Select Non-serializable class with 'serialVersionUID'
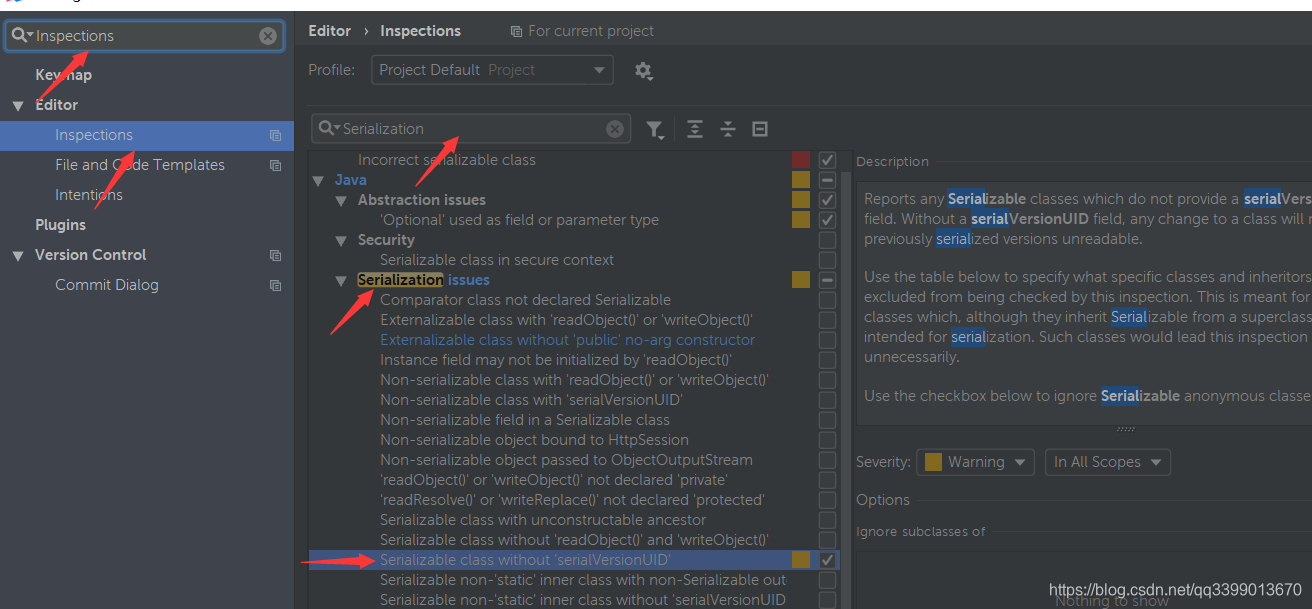Viewport: 1312px width, 609px height. point(531,400)
